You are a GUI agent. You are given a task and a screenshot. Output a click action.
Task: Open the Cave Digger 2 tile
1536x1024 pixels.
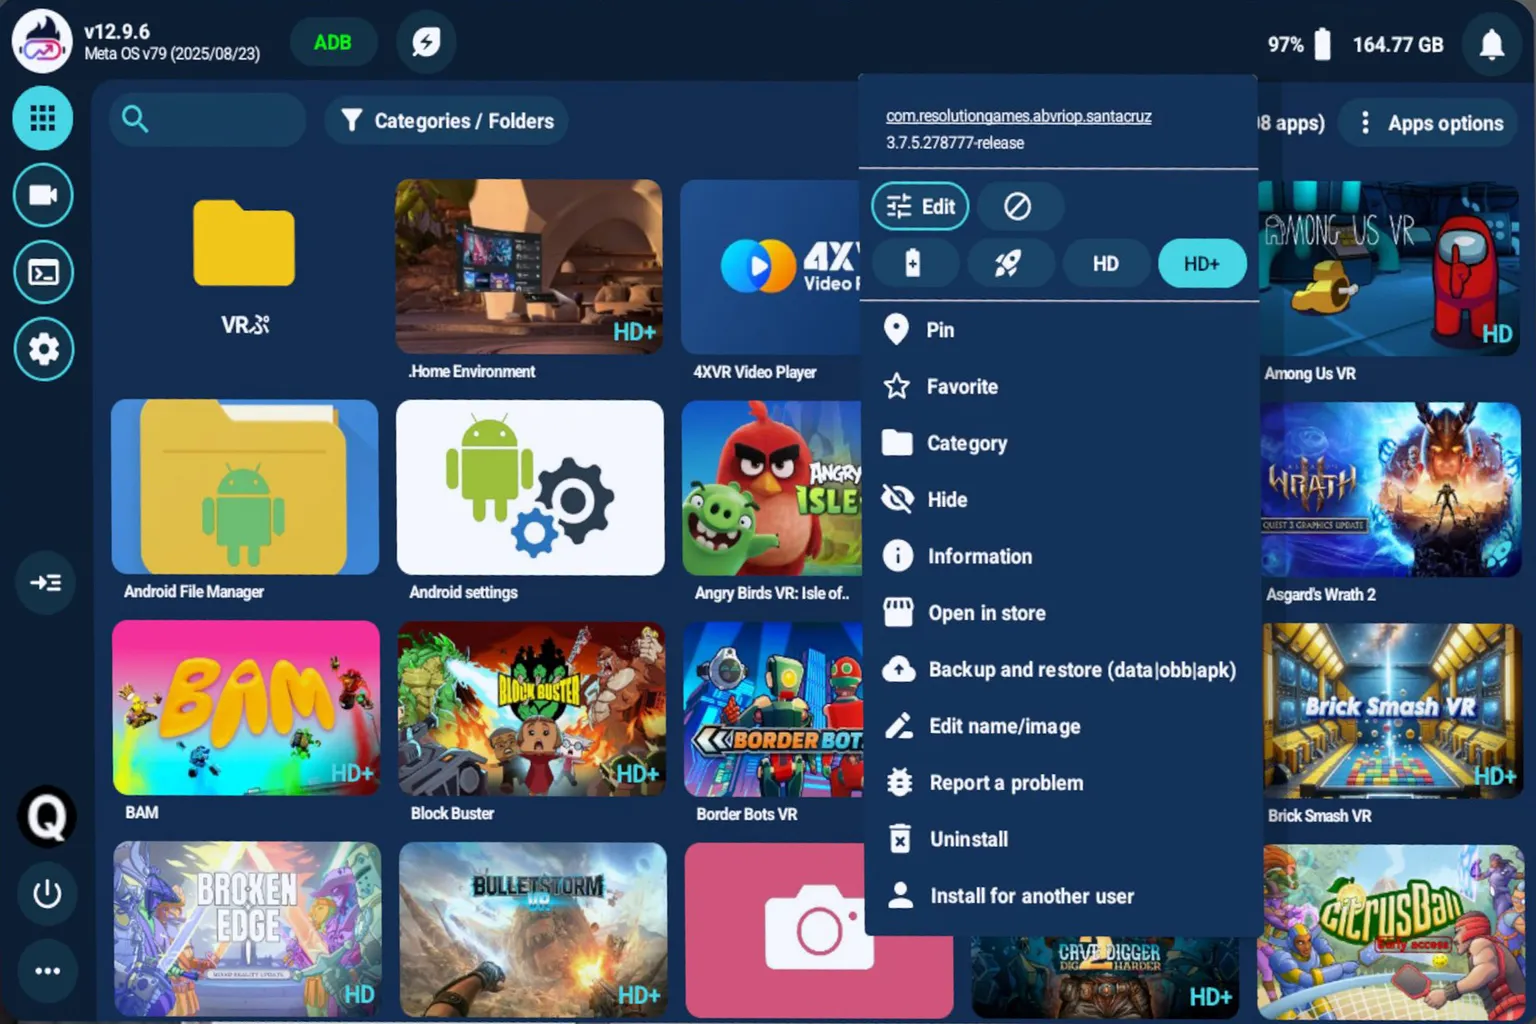1104,977
